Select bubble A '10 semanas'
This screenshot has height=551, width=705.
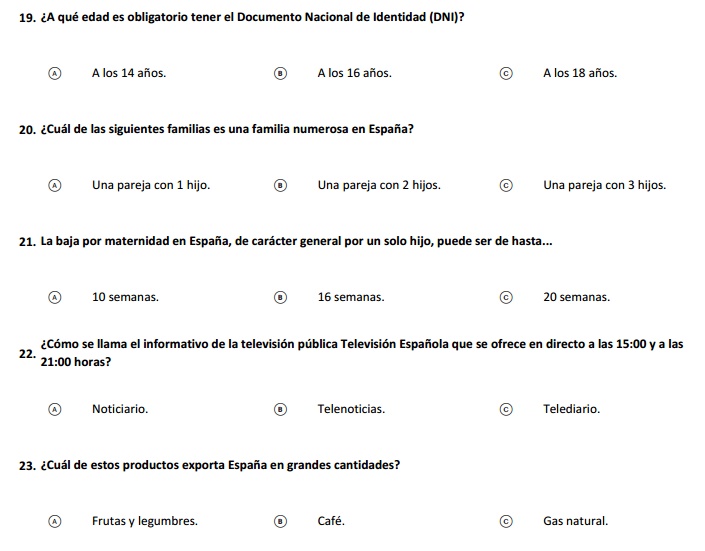54,297
